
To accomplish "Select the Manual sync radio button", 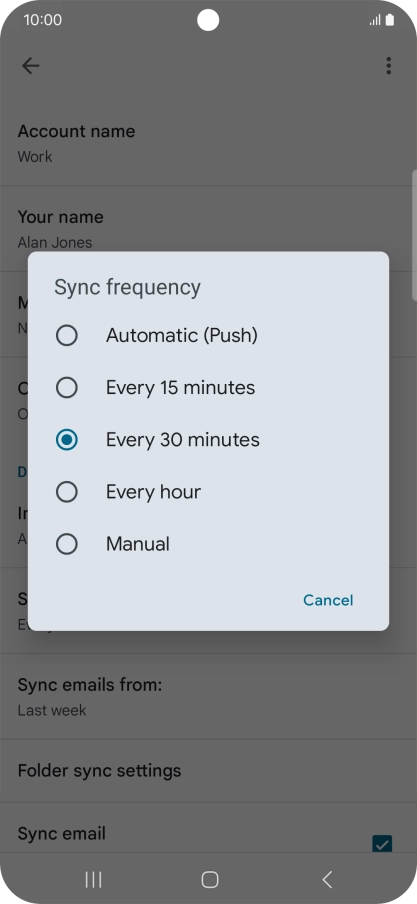I will tap(67, 544).
